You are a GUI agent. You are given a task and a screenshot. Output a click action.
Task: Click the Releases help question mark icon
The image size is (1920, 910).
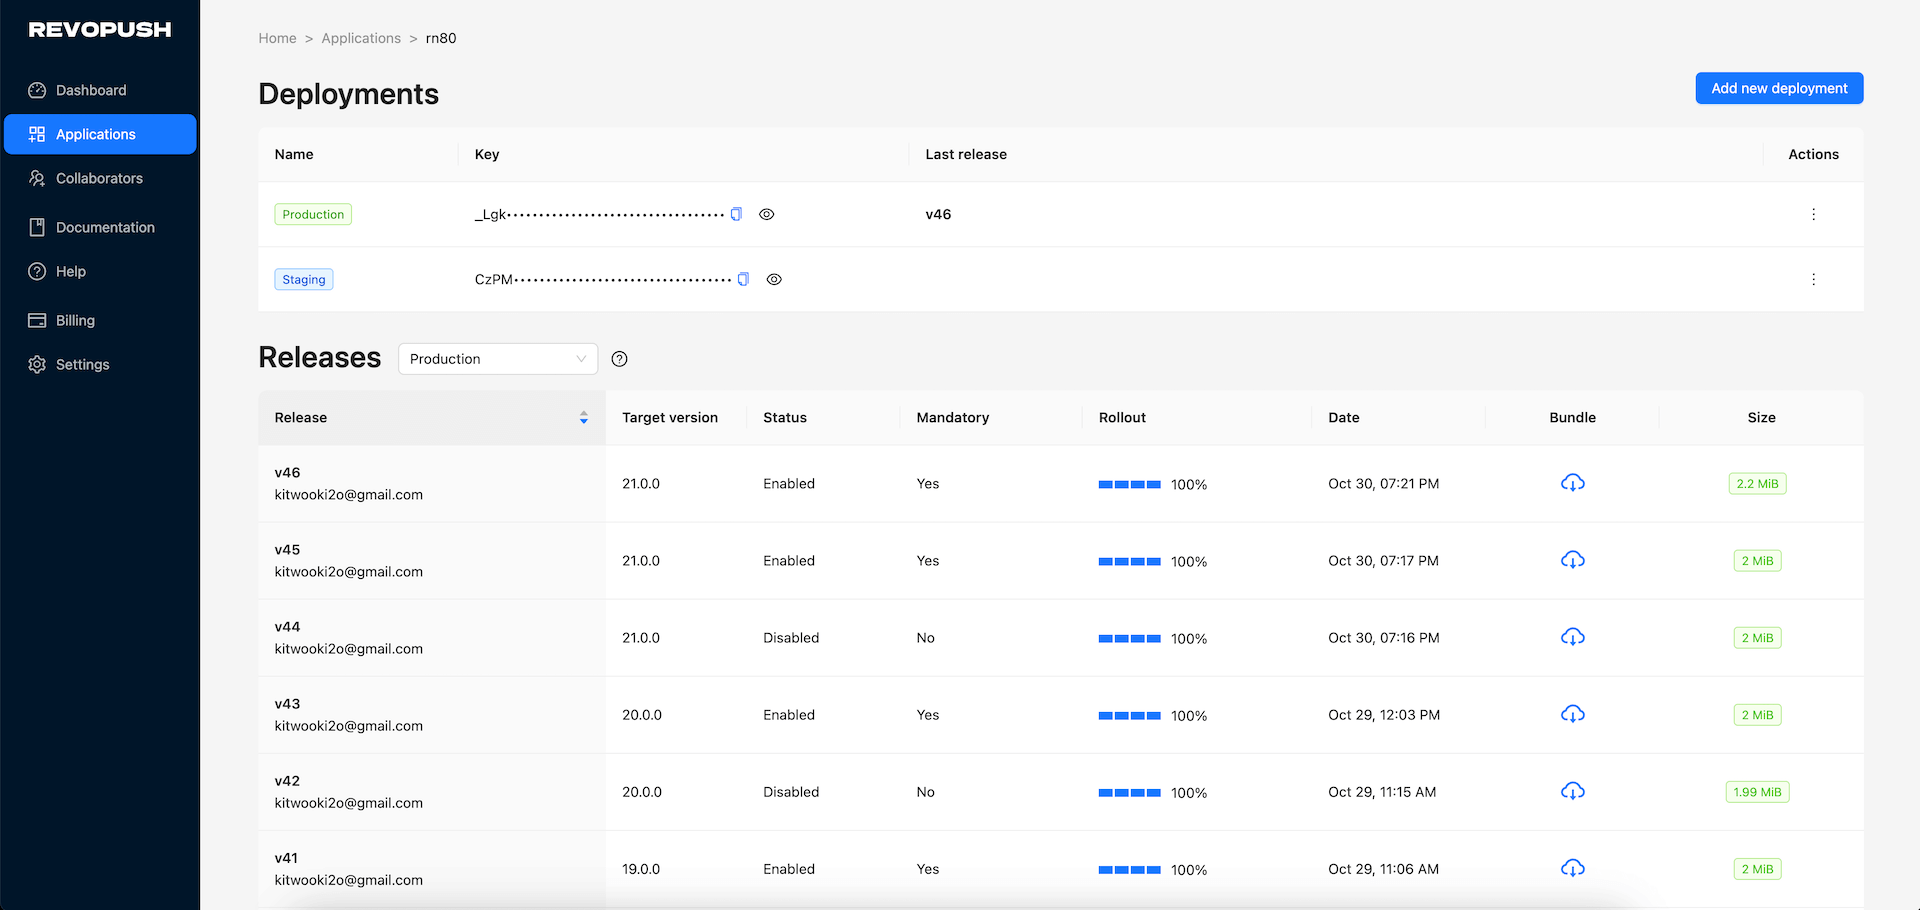click(x=618, y=359)
